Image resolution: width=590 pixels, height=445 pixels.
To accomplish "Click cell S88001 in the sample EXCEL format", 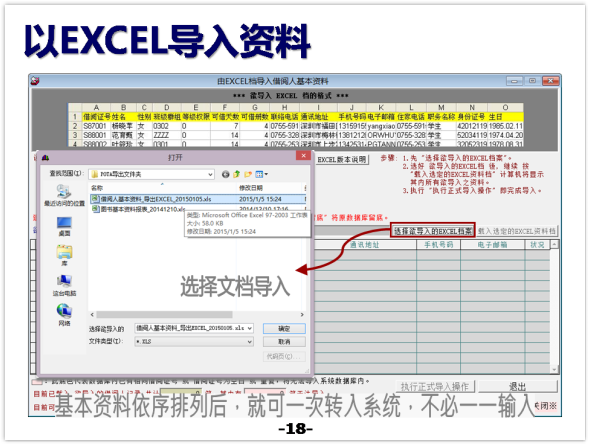I will tap(95, 135).
